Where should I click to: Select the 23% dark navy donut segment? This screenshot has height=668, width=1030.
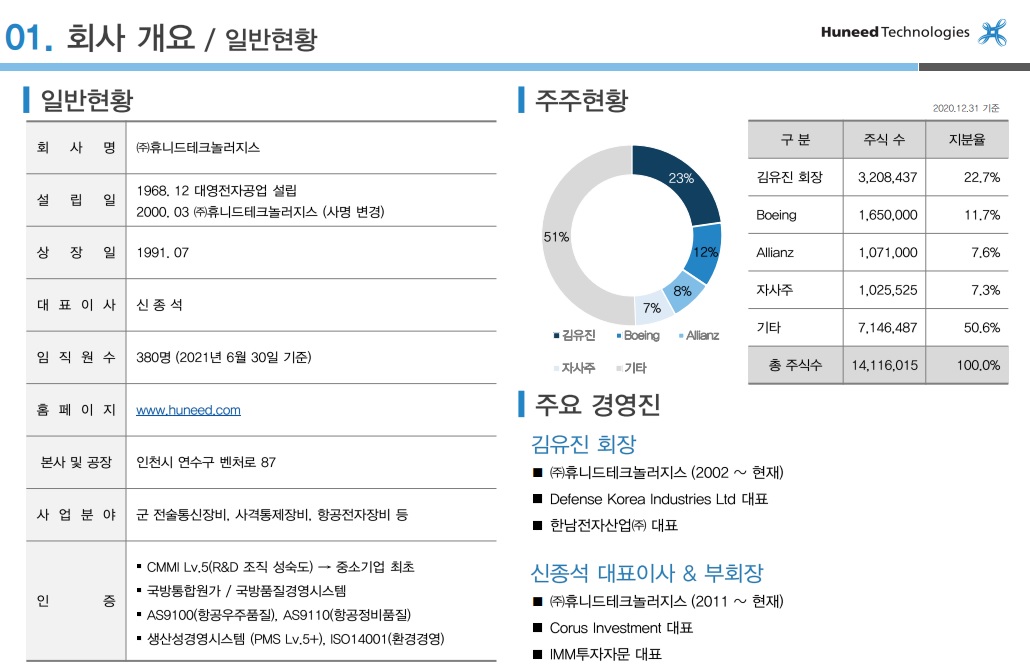click(681, 179)
